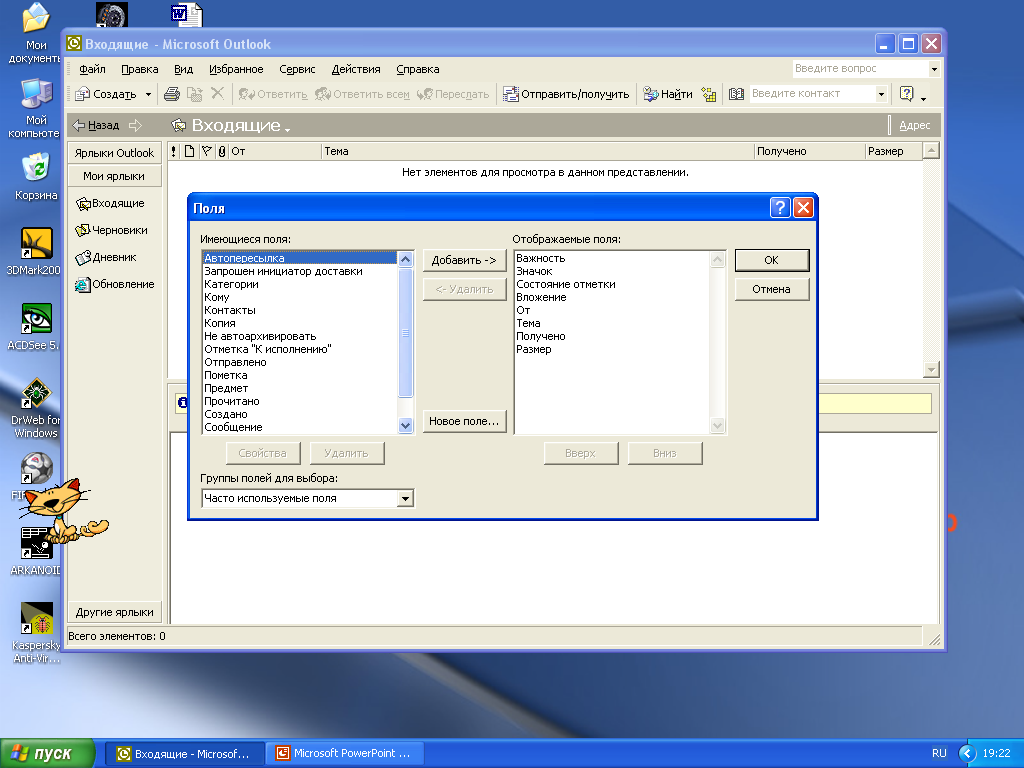
Task: Open the Справка menu
Action: 417,69
